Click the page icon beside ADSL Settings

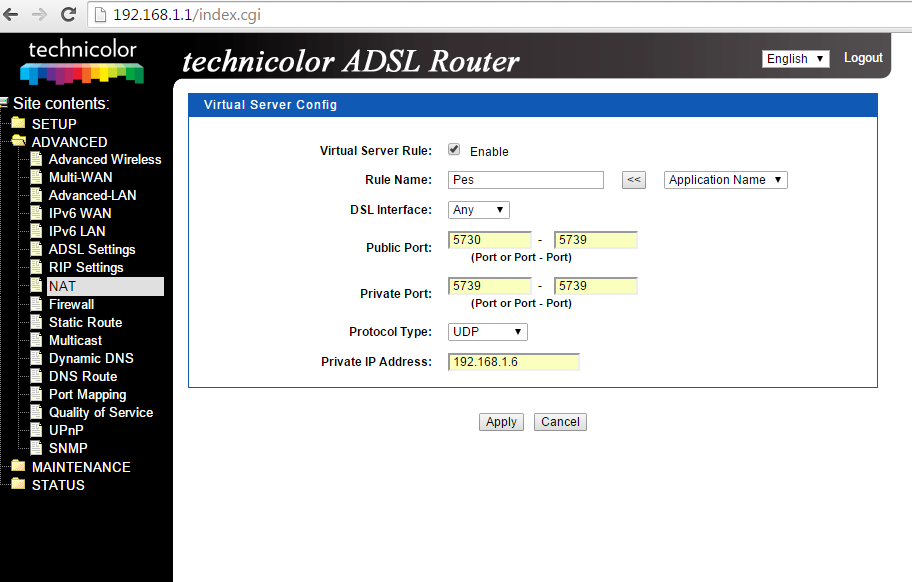coord(36,249)
